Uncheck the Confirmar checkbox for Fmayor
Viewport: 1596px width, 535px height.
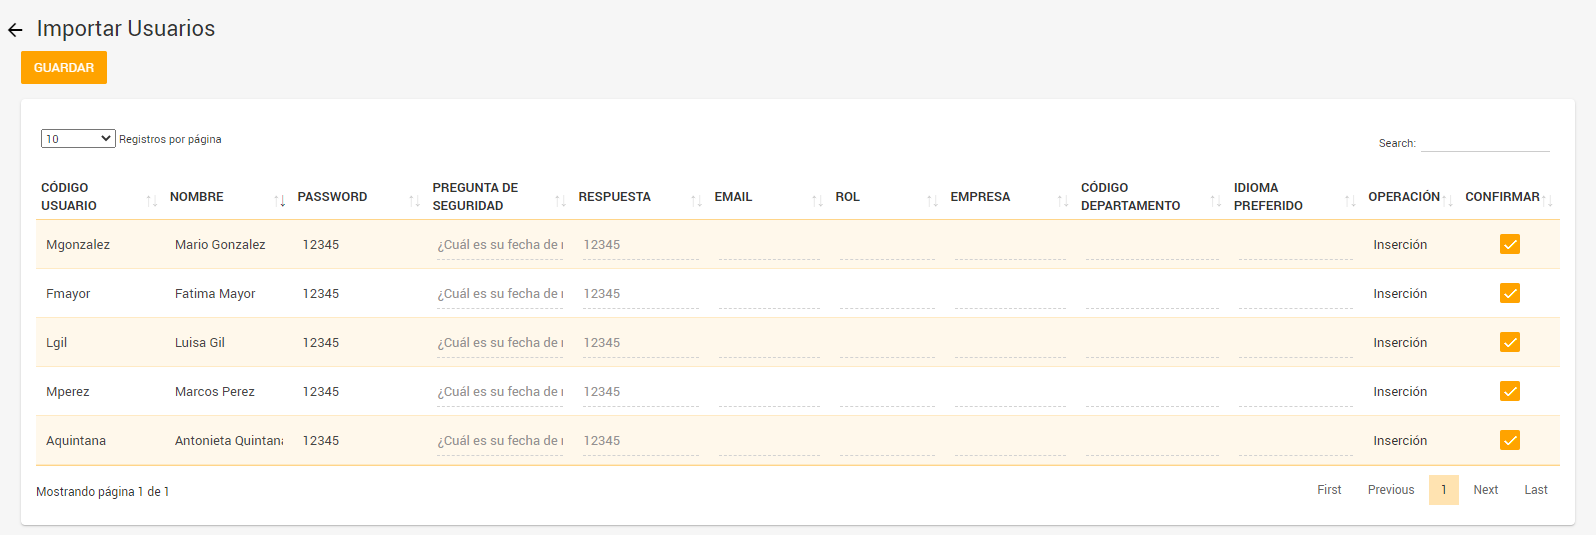click(1510, 293)
